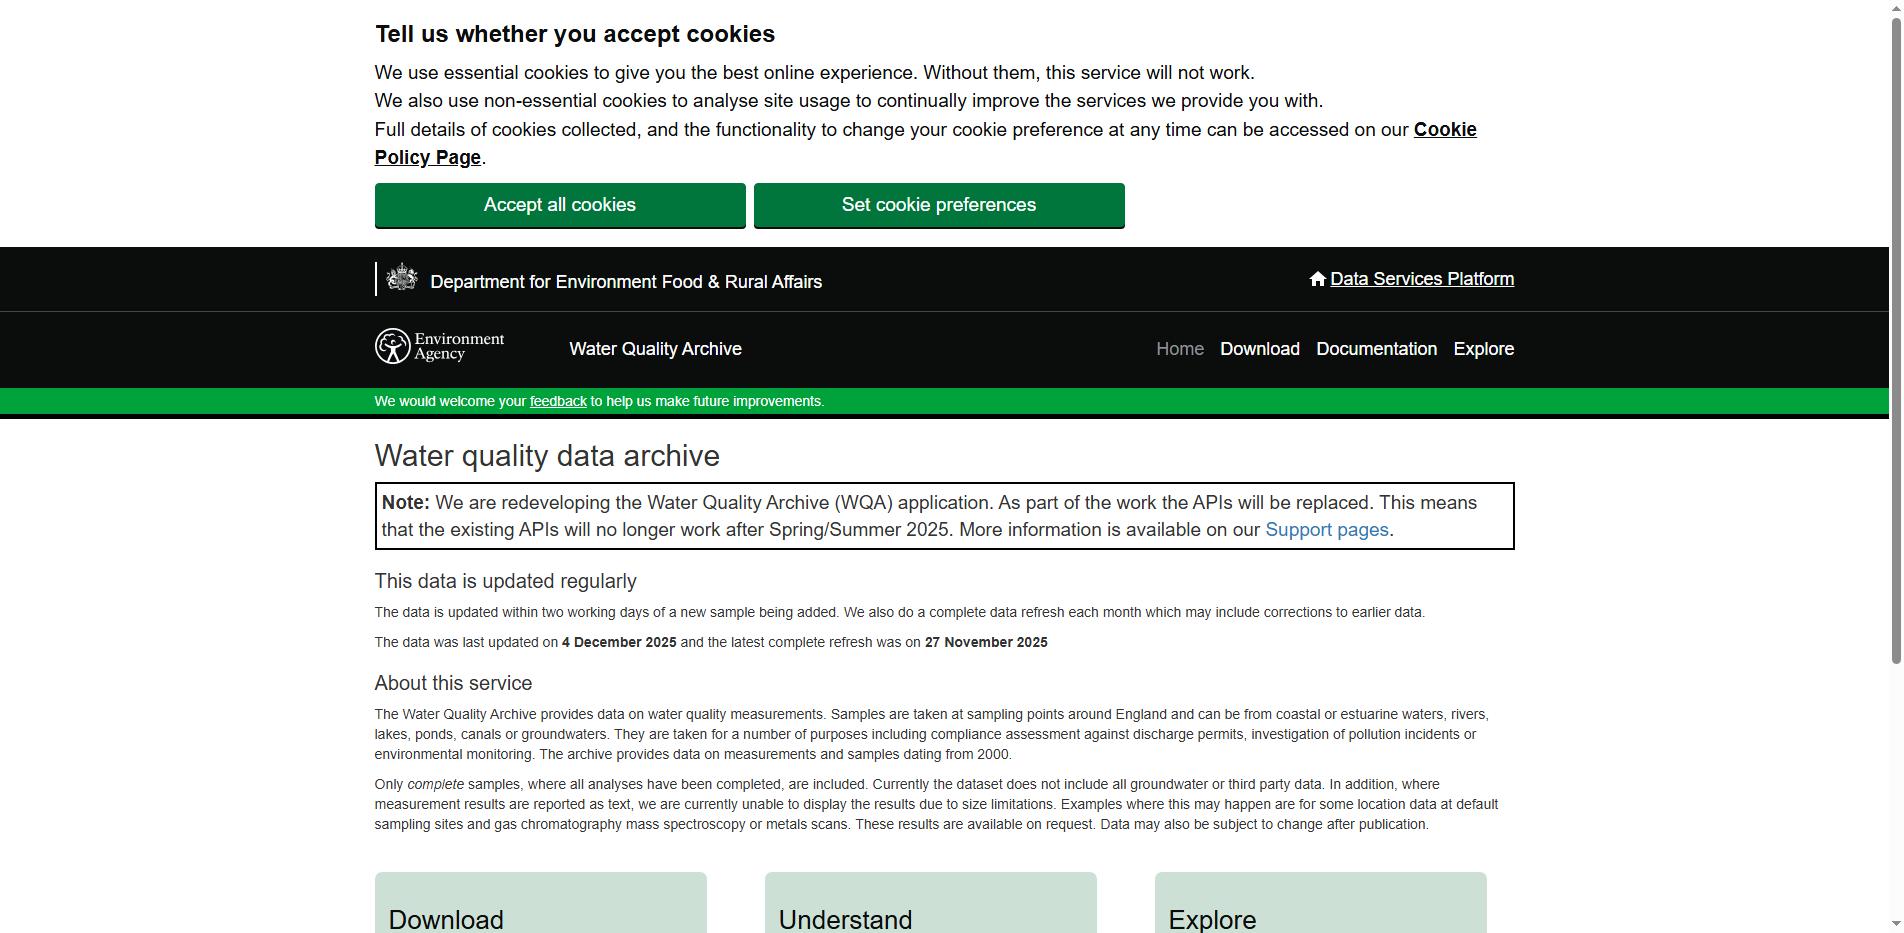Follow the Data Services Platform link
Image resolution: width=1904 pixels, height=933 pixels.
pos(1422,279)
